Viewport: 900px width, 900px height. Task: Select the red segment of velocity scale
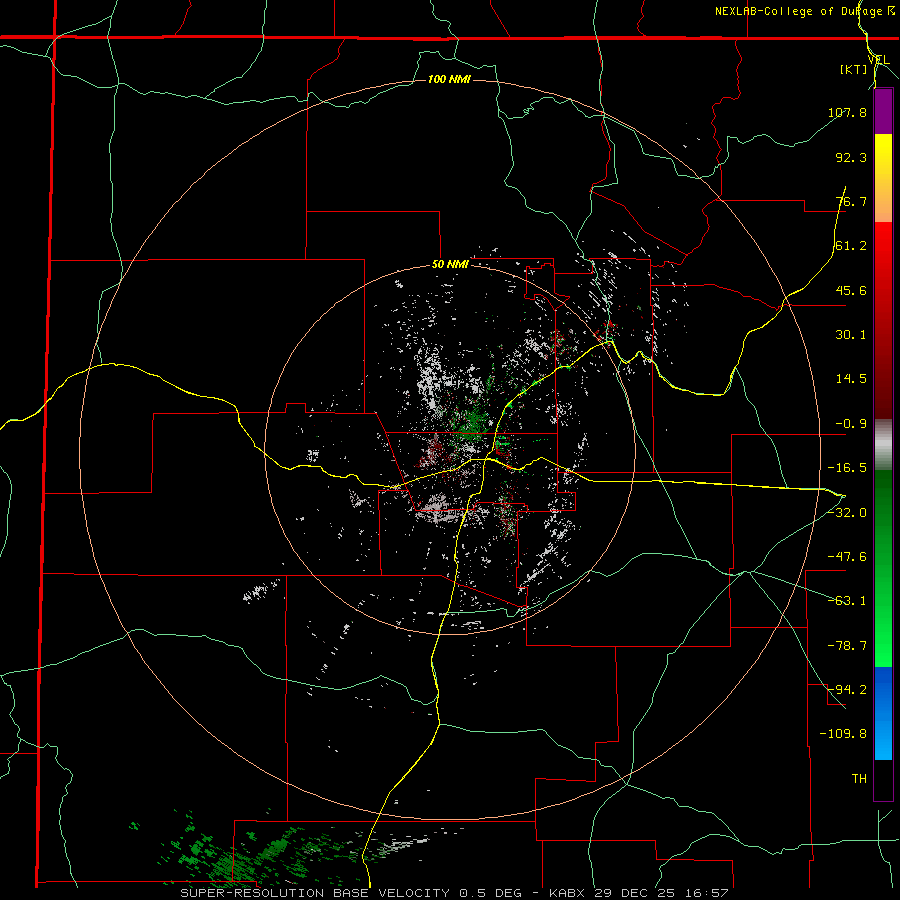883,320
